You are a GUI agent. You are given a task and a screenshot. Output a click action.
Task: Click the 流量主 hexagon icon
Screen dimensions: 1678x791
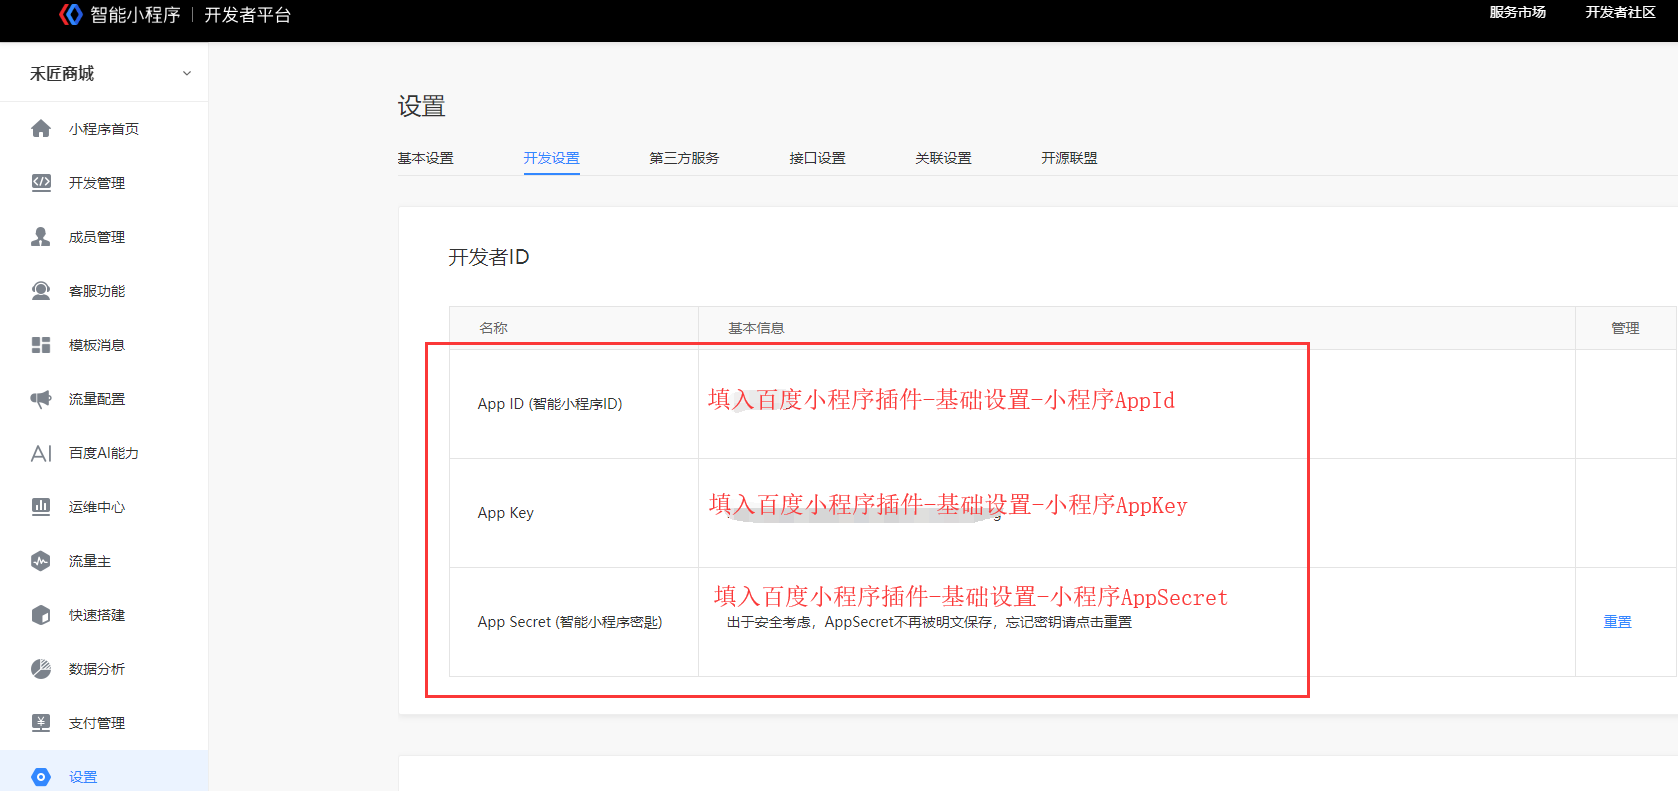point(41,561)
